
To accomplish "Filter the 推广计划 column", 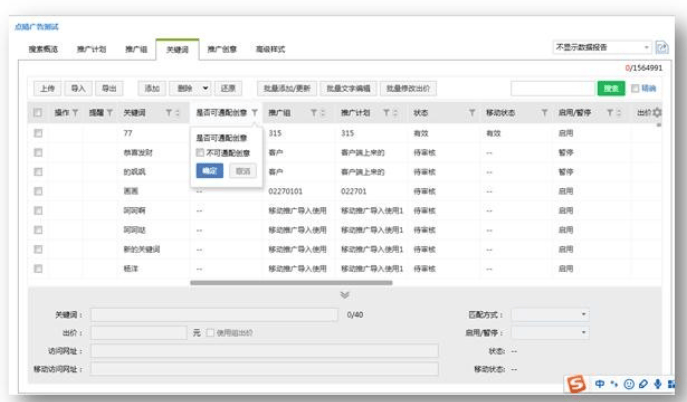I will pos(386,113).
